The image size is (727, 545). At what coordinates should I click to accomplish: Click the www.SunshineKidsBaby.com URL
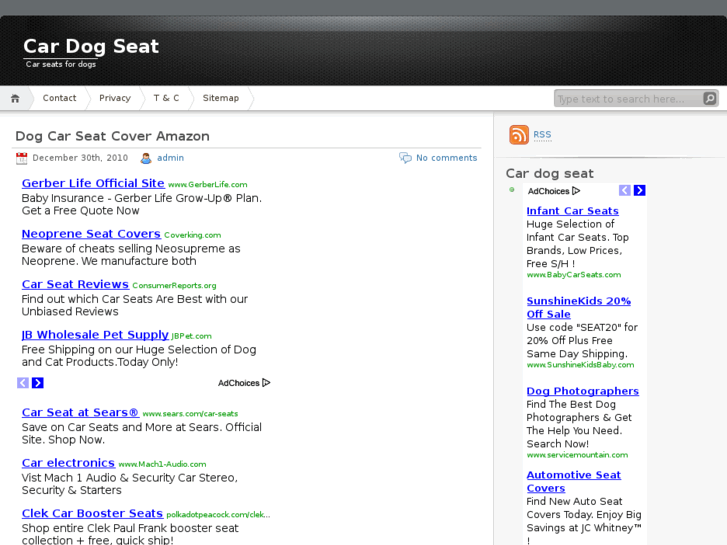tap(580, 365)
